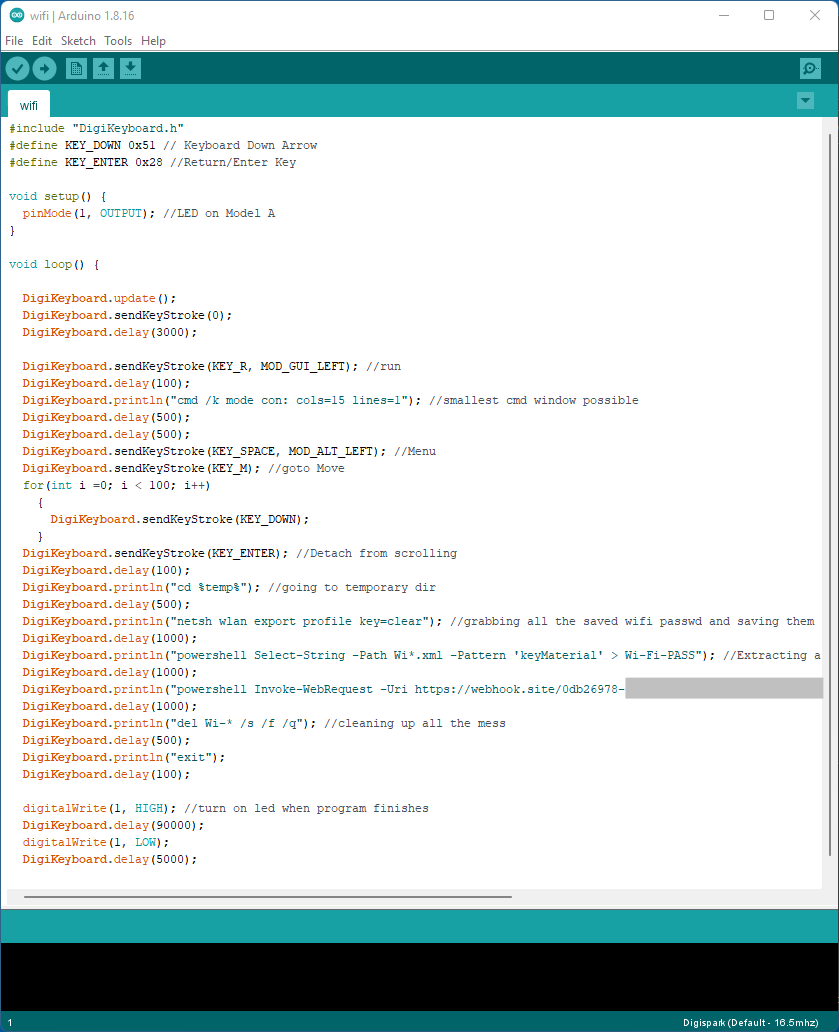839x1032 pixels.
Task: Open a sketch using the up-arrow icon
Action: coord(103,68)
